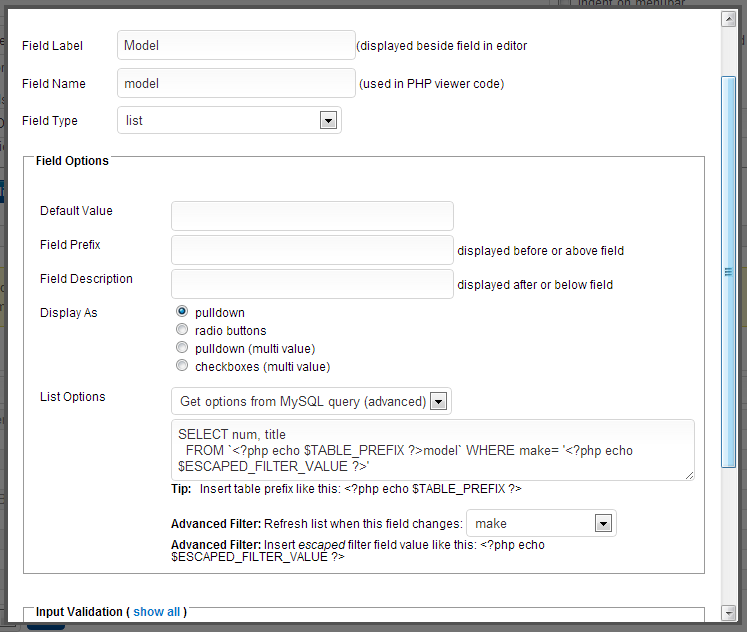
Task: Click the textarea resize handle corner
Action: [x=689, y=475]
